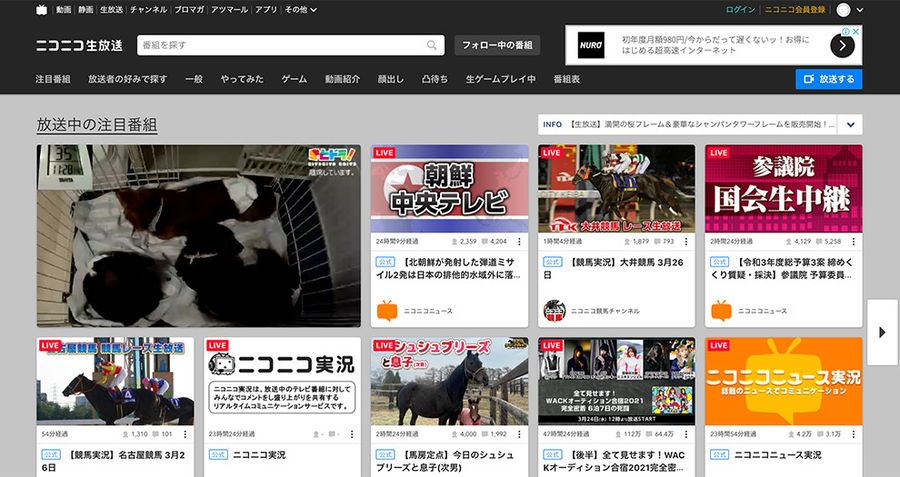Select the 動画紹介 category tab
This screenshot has width=900, height=477.
pos(342,79)
